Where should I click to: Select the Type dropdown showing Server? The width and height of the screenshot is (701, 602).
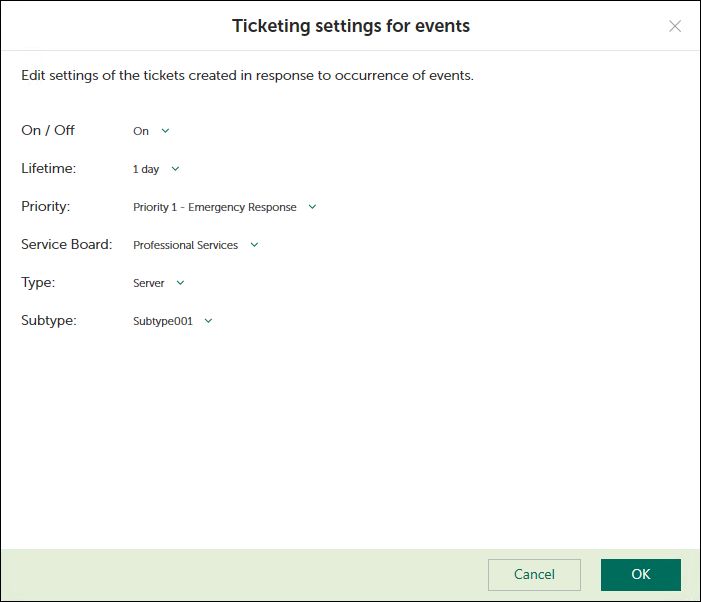click(148, 283)
